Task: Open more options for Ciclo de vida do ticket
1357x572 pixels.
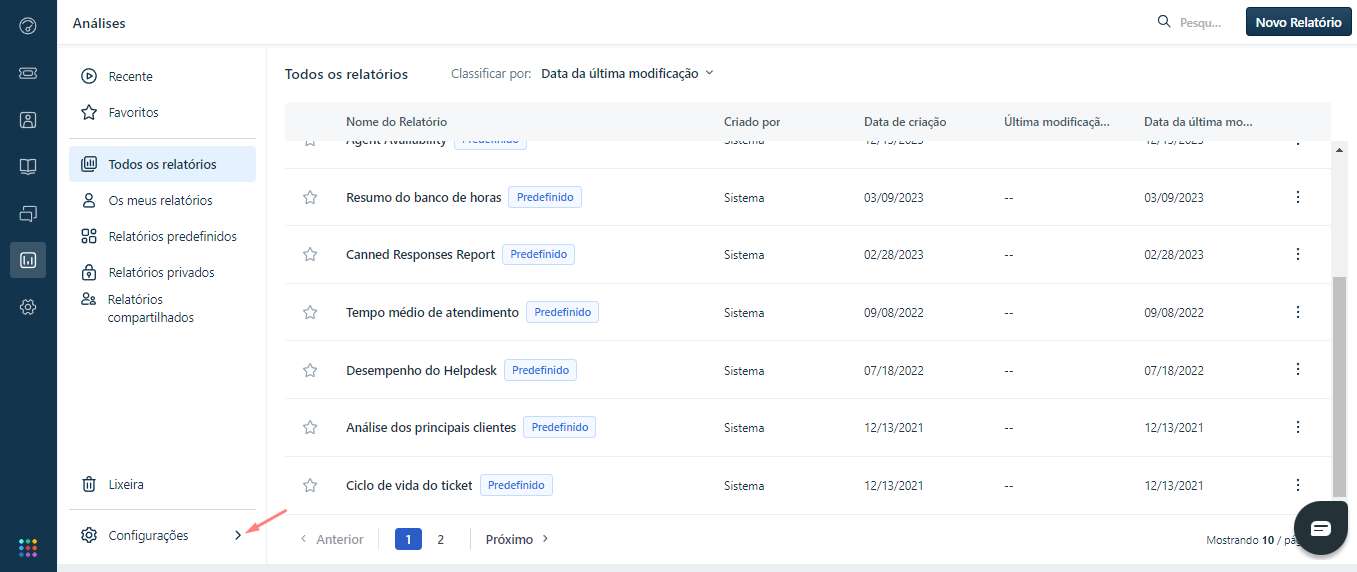Action: click(x=1298, y=485)
